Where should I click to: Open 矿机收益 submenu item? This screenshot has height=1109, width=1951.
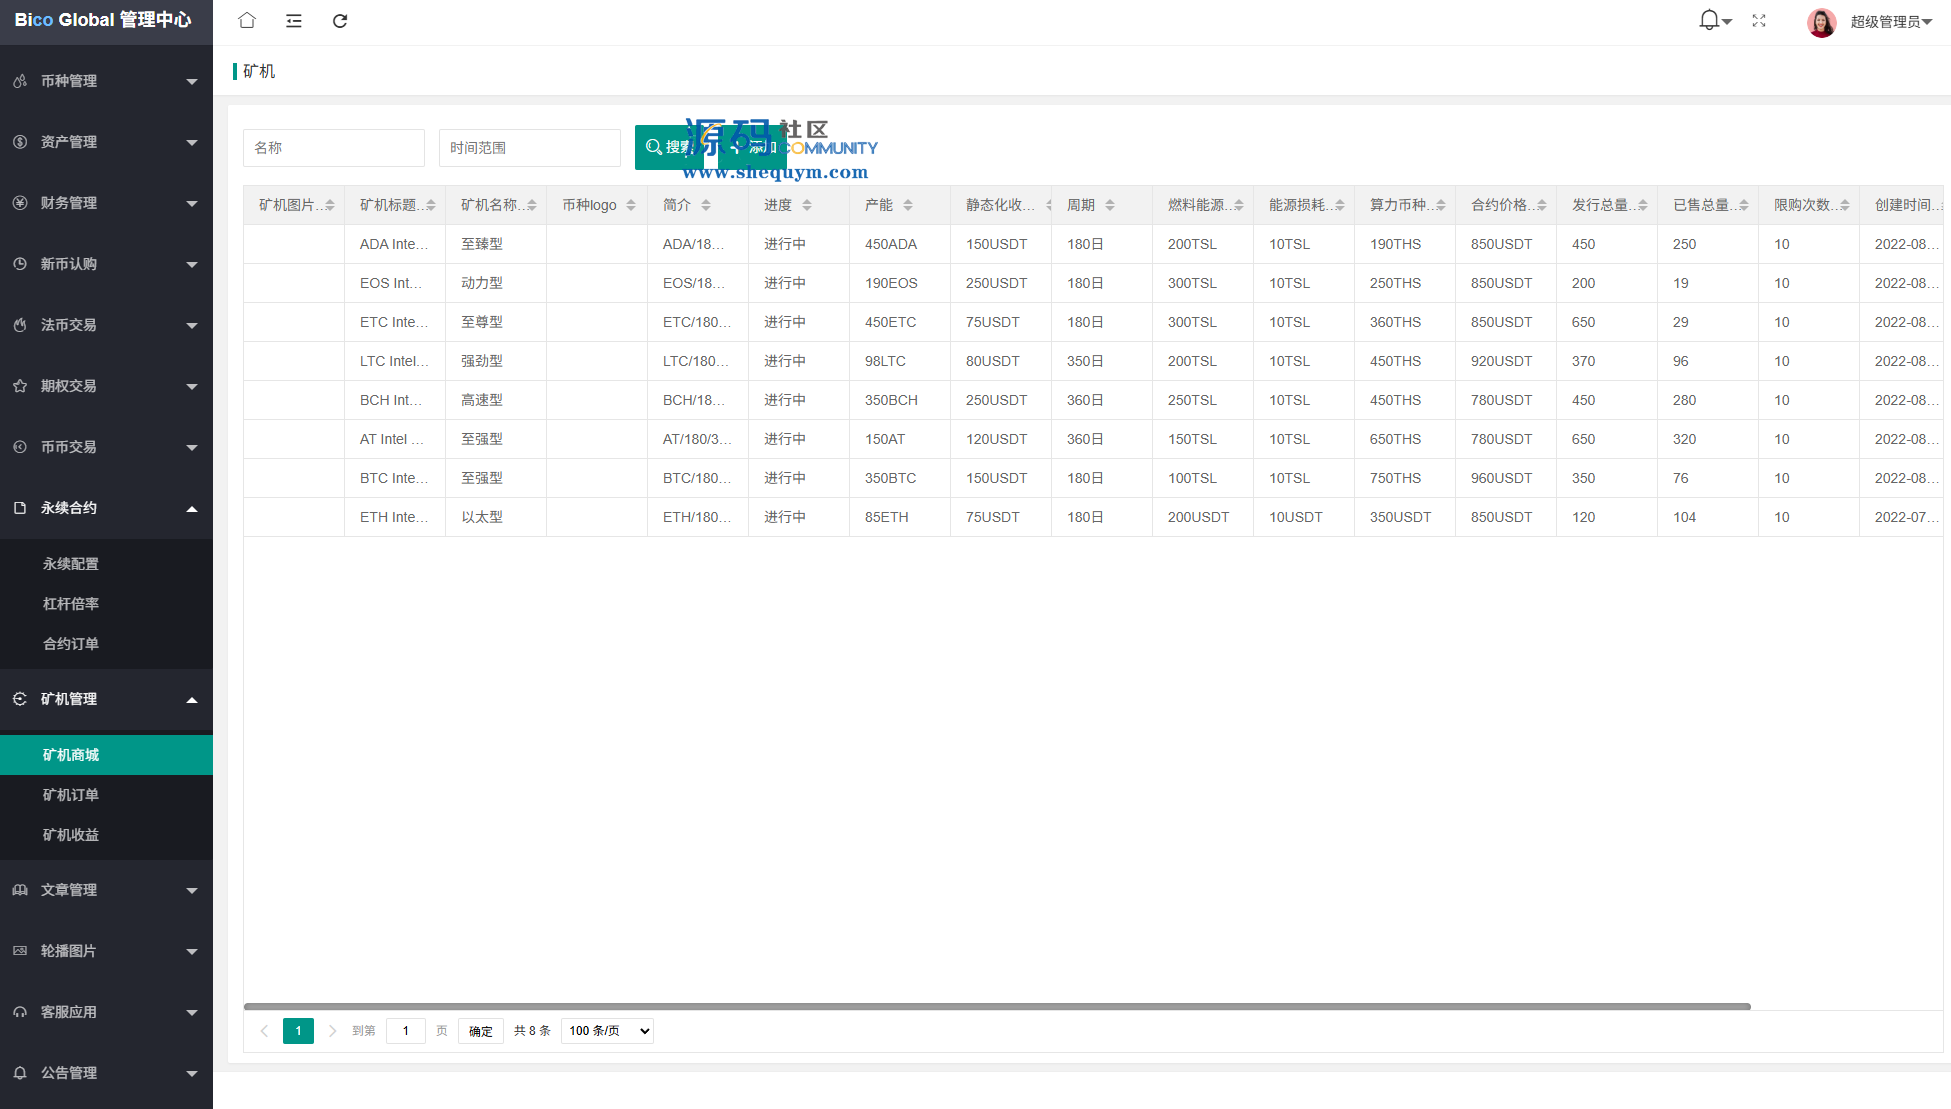(x=71, y=835)
